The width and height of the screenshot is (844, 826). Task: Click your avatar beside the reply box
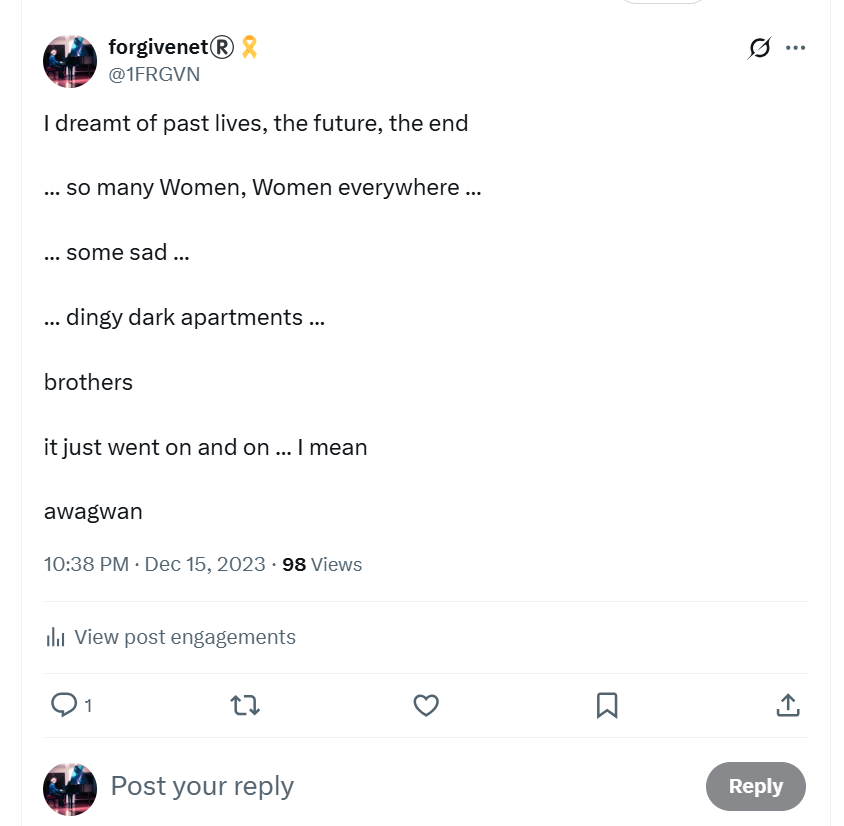[x=70, y=789]
